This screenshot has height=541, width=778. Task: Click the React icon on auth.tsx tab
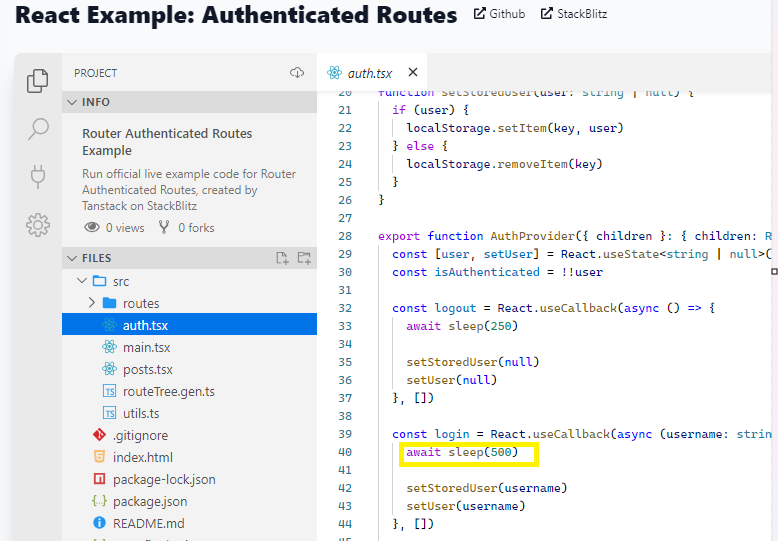coord(334,73)
